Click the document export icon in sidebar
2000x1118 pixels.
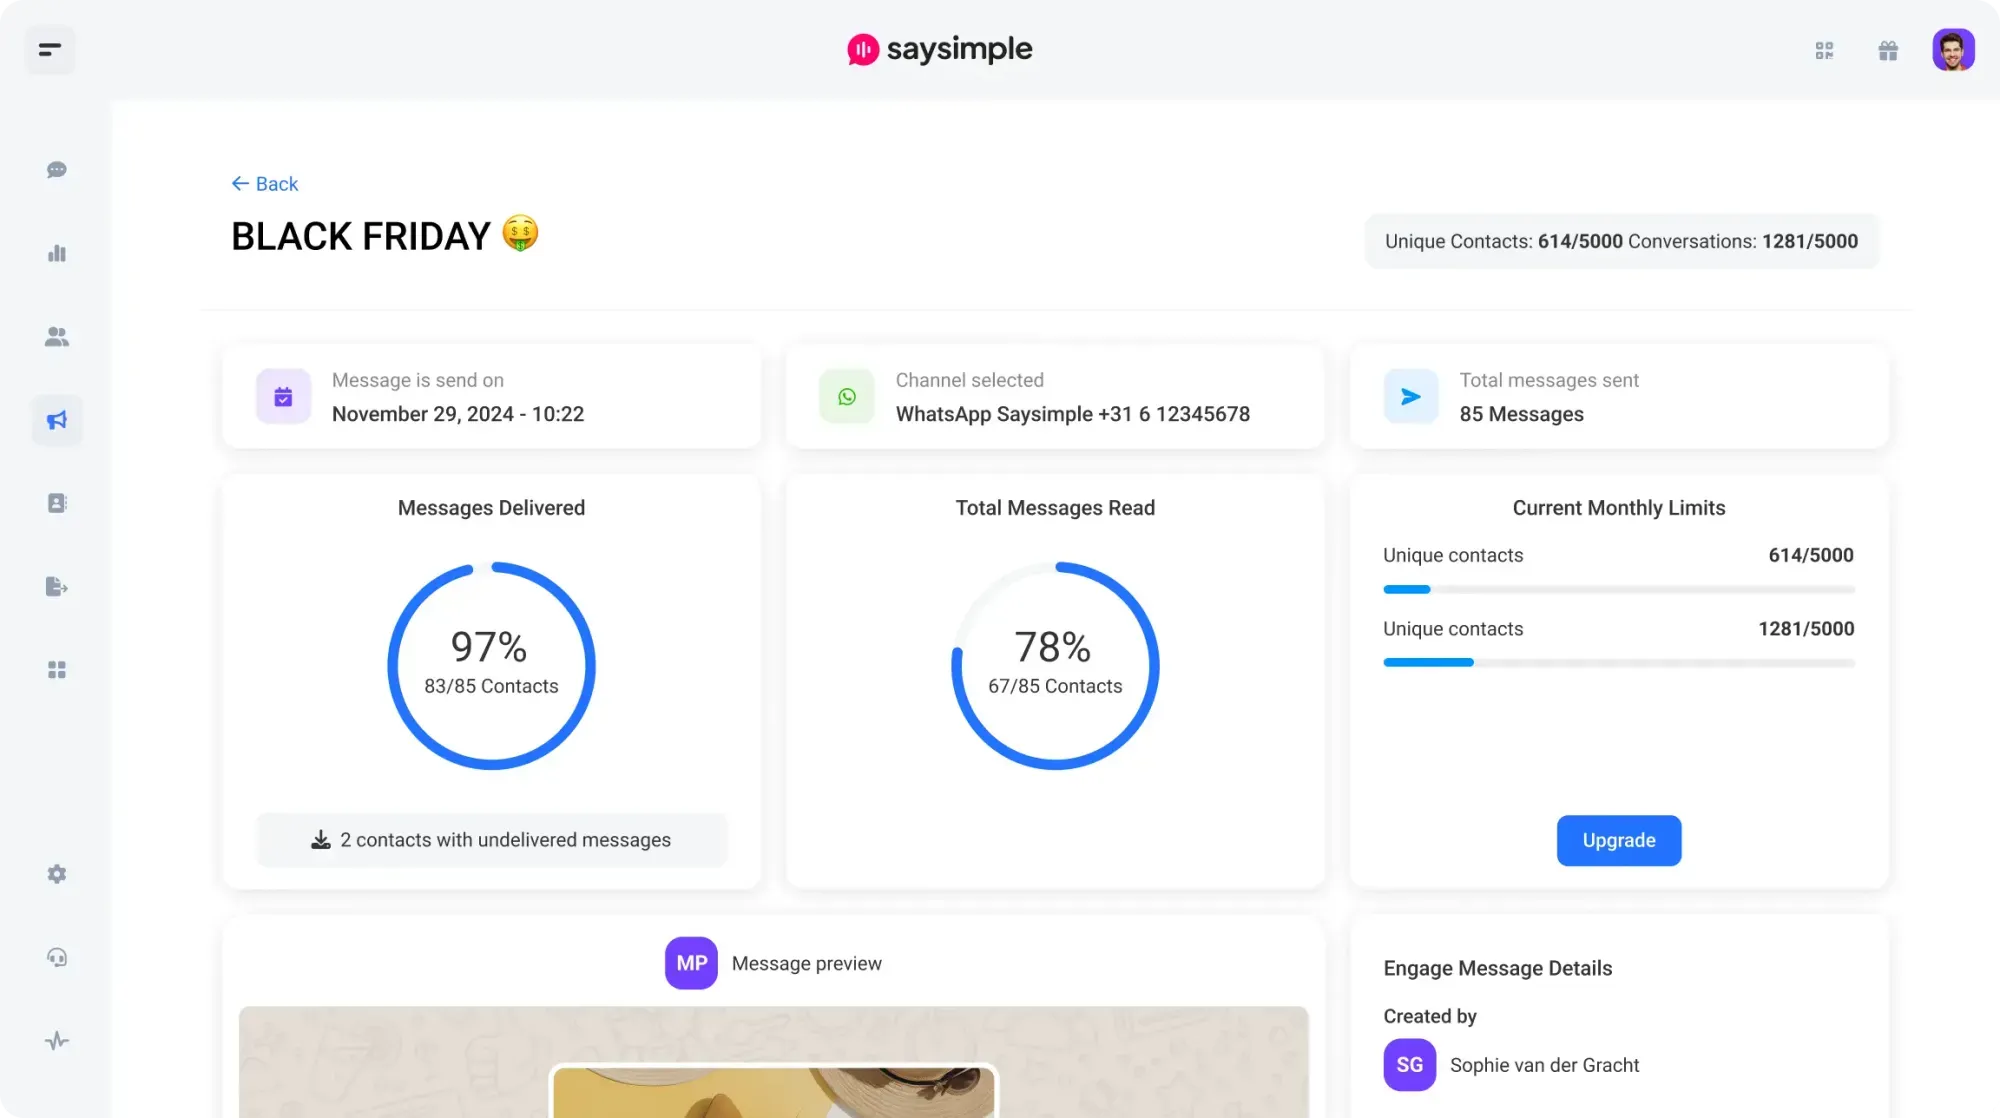click(57, 586)
